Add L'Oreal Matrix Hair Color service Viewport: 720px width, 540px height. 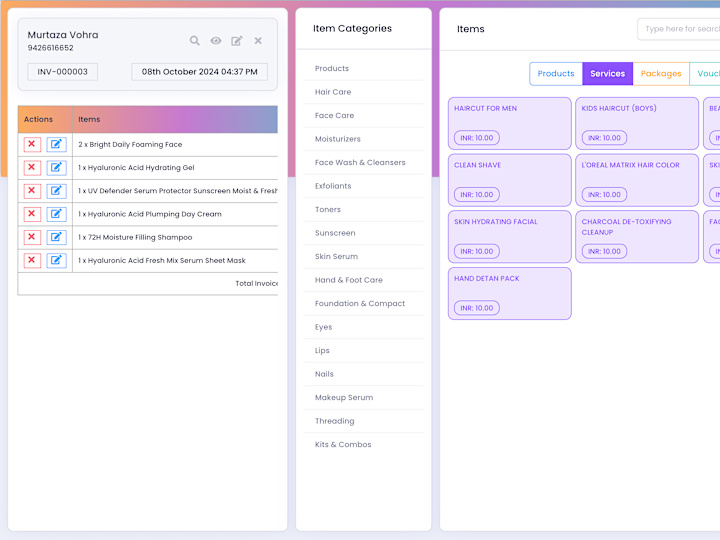pyautogui.click(x=637, y=180)
